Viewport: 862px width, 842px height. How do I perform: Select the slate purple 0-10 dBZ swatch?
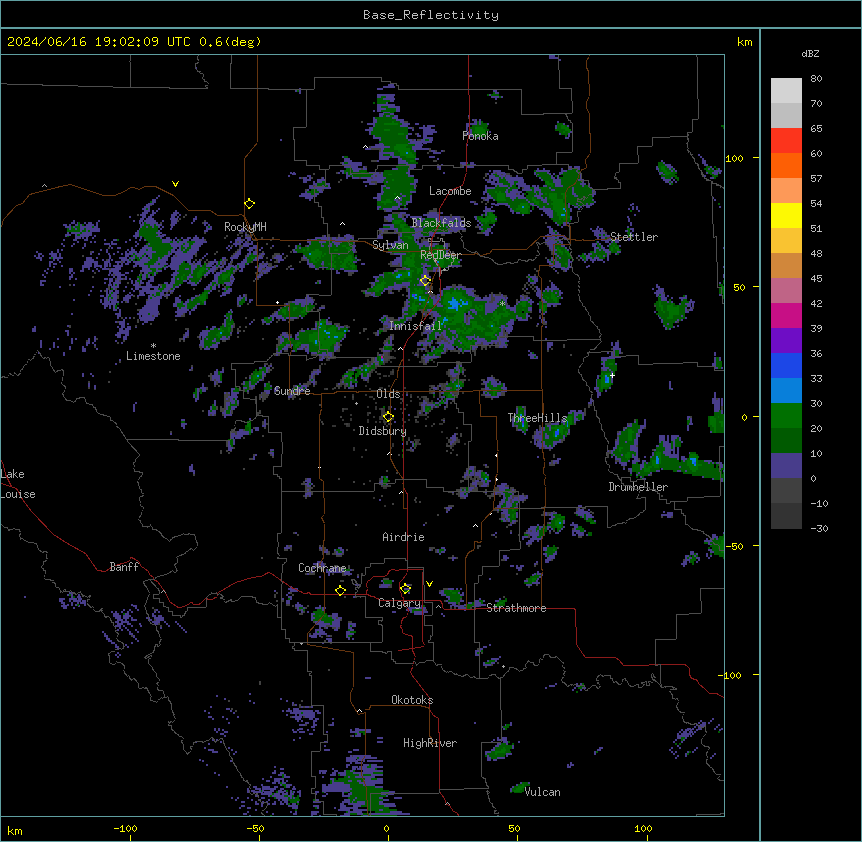pos(786,466)
